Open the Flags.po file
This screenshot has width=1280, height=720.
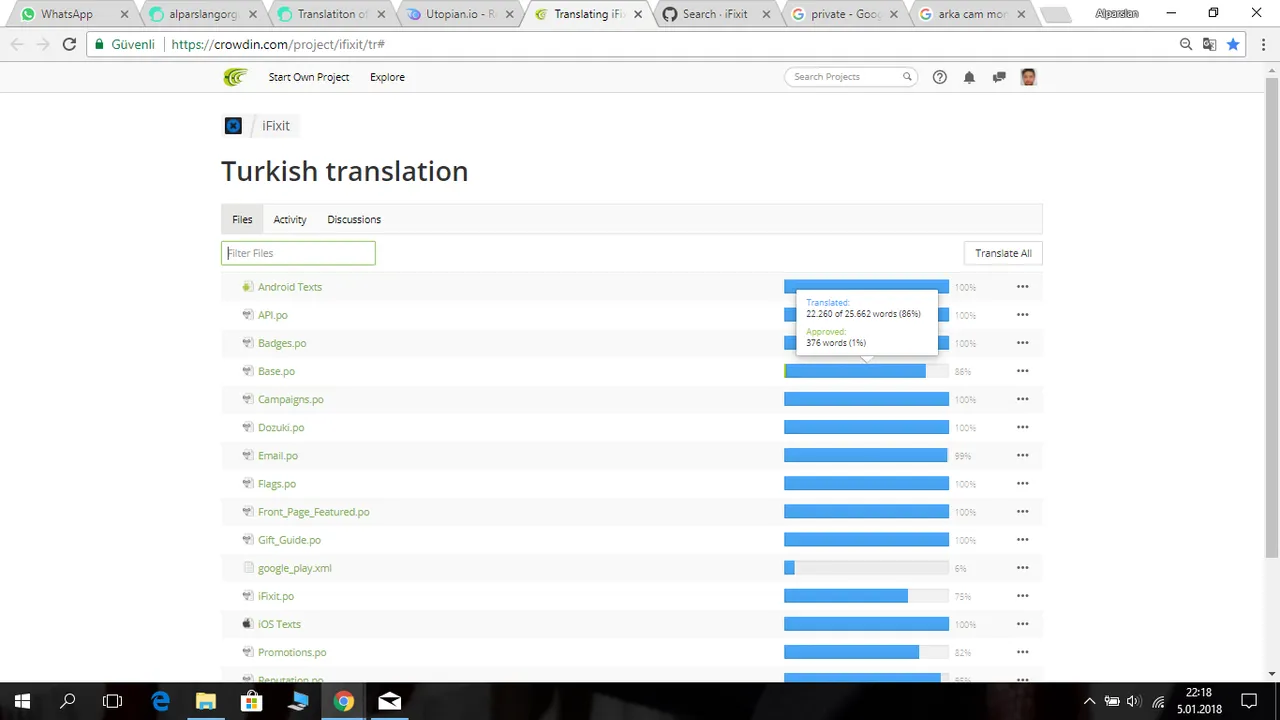[277, 484]
